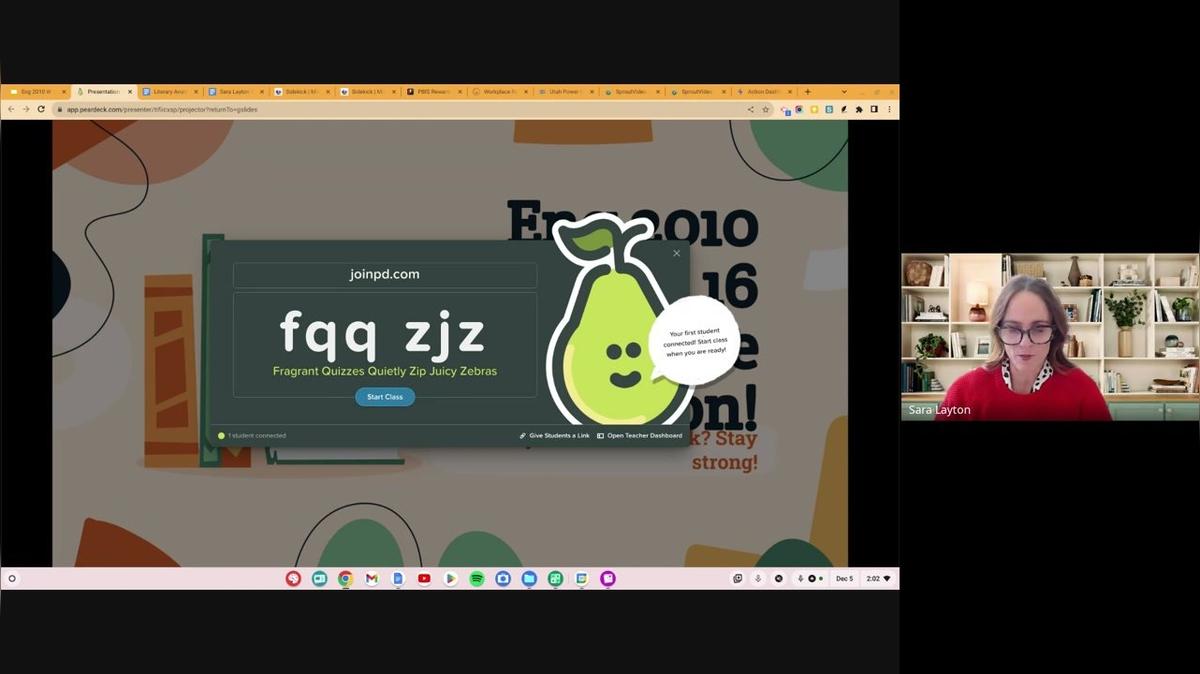Click the joinpd.com address field
This screenshot has height=674, width=1200.
pyautogui.click(x=385, y=274)
